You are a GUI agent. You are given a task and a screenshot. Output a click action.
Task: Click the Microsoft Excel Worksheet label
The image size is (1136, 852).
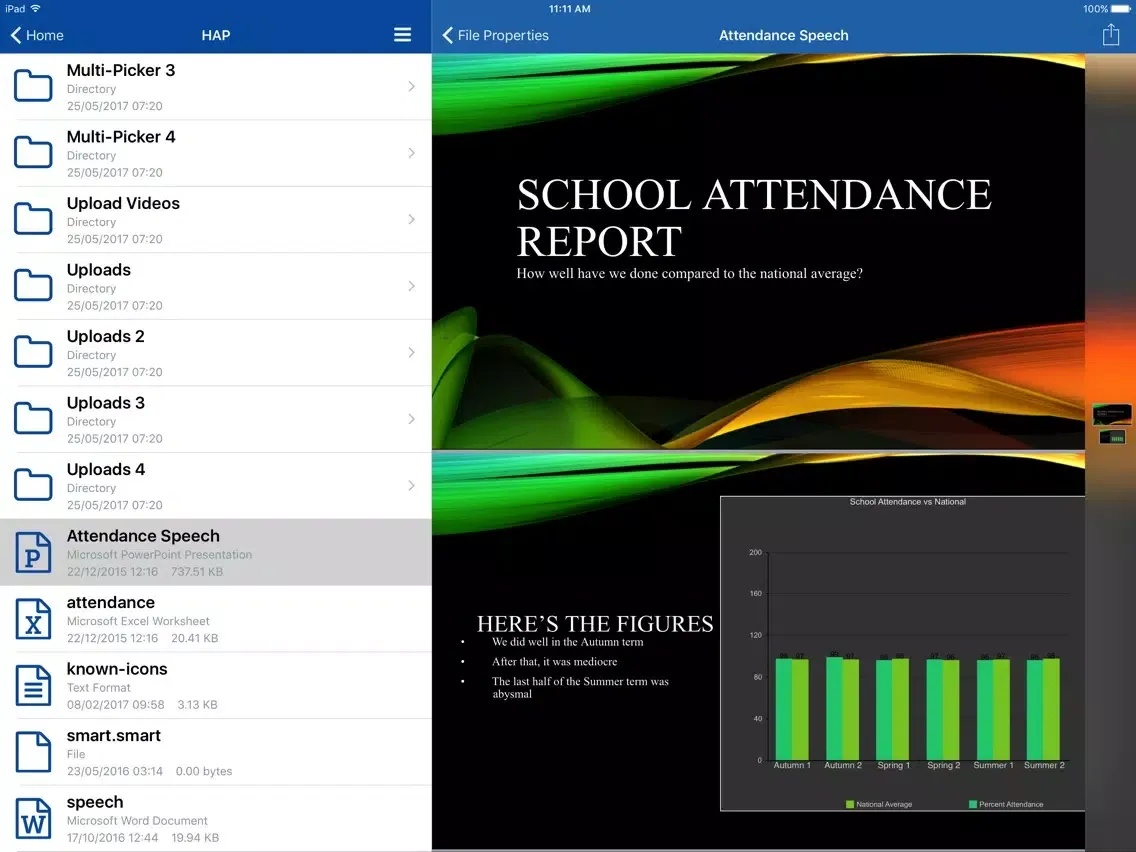coord(138,622)
